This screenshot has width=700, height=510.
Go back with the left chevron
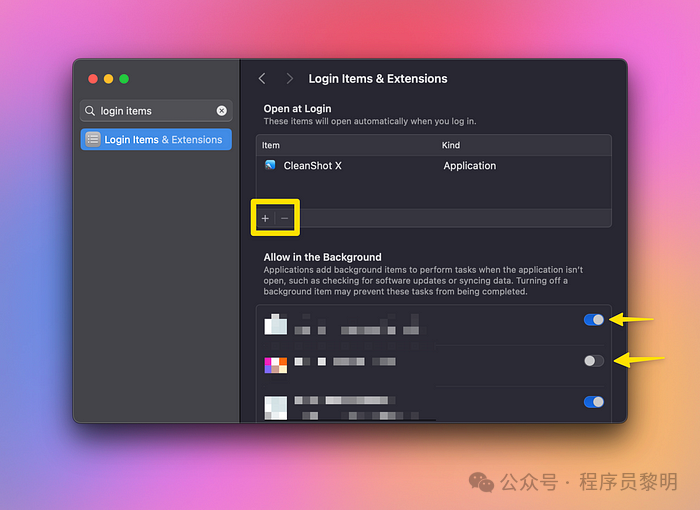click(262, 79)
